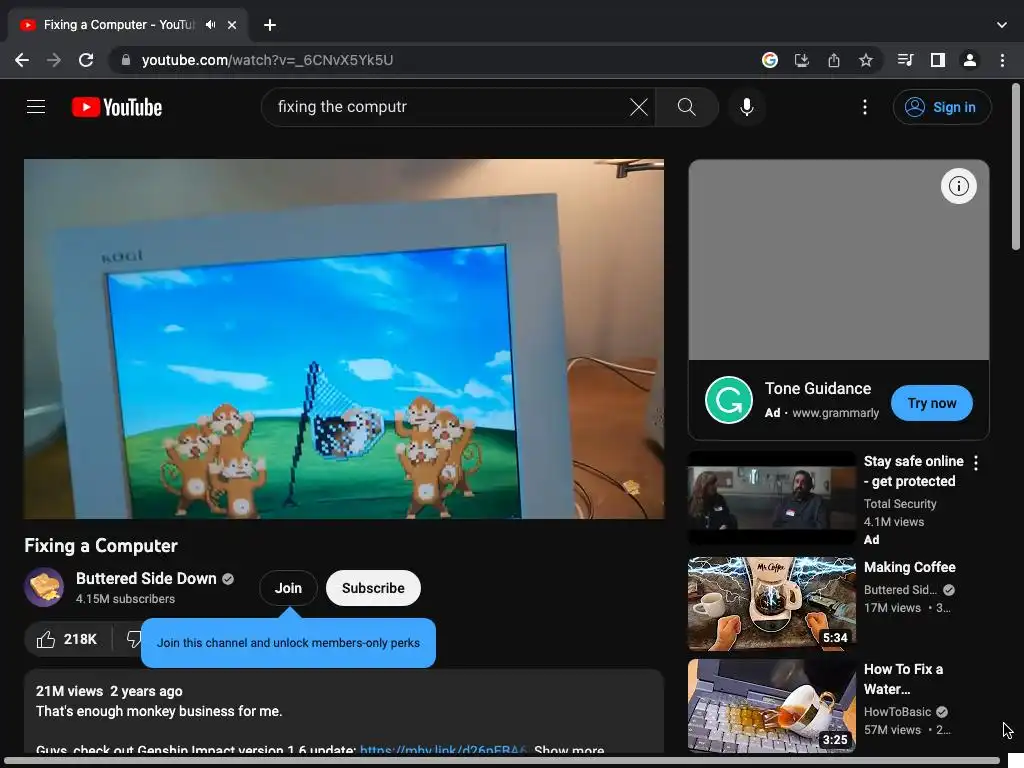This screenshot has height=768, width=1024.
Task: Click the video player monkey video
Action: 344,339
